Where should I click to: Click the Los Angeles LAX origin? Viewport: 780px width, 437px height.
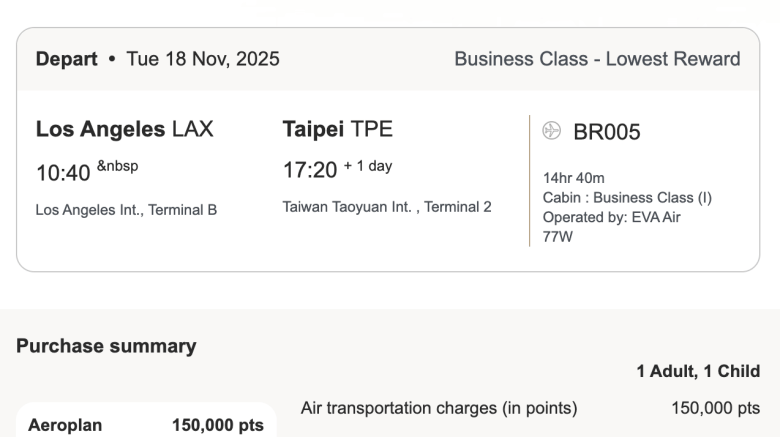coord(124,129)
